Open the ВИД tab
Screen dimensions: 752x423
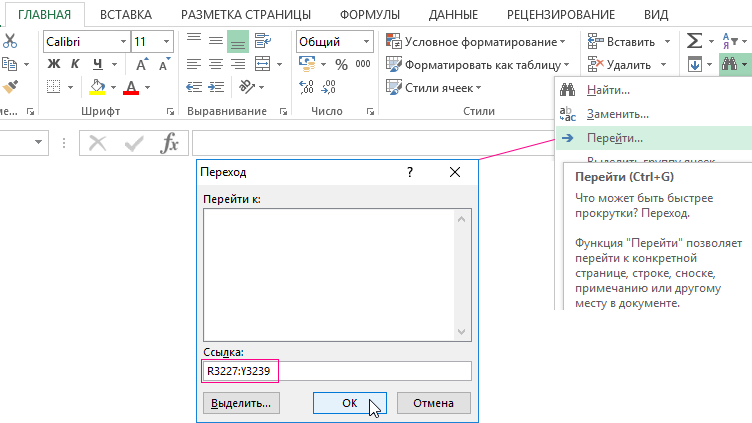(656, 15)
